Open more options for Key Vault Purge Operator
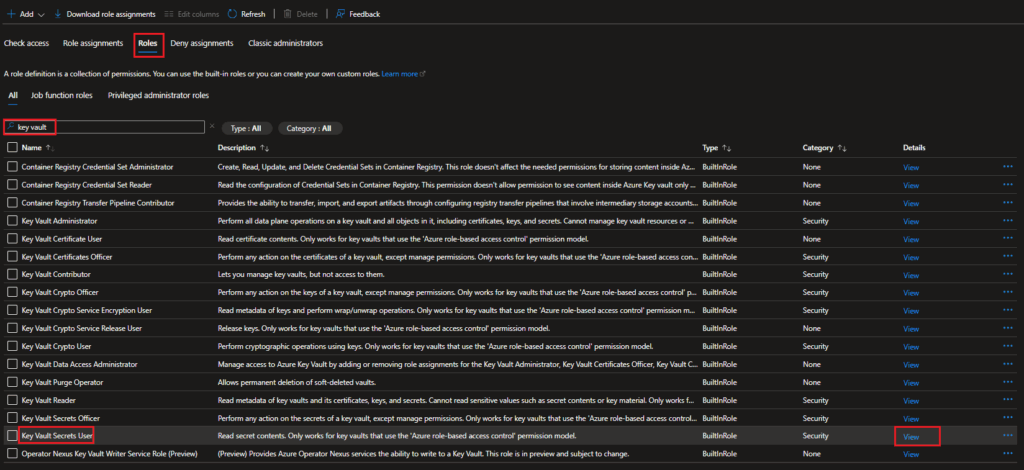The width and height of the screenshot is (1024, 470). tap(1008, 381)
